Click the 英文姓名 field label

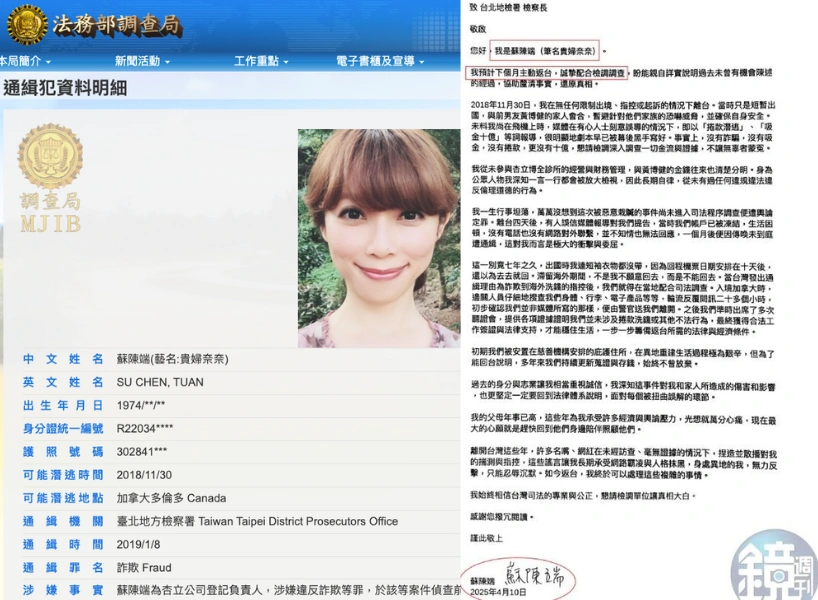point(63,382)
